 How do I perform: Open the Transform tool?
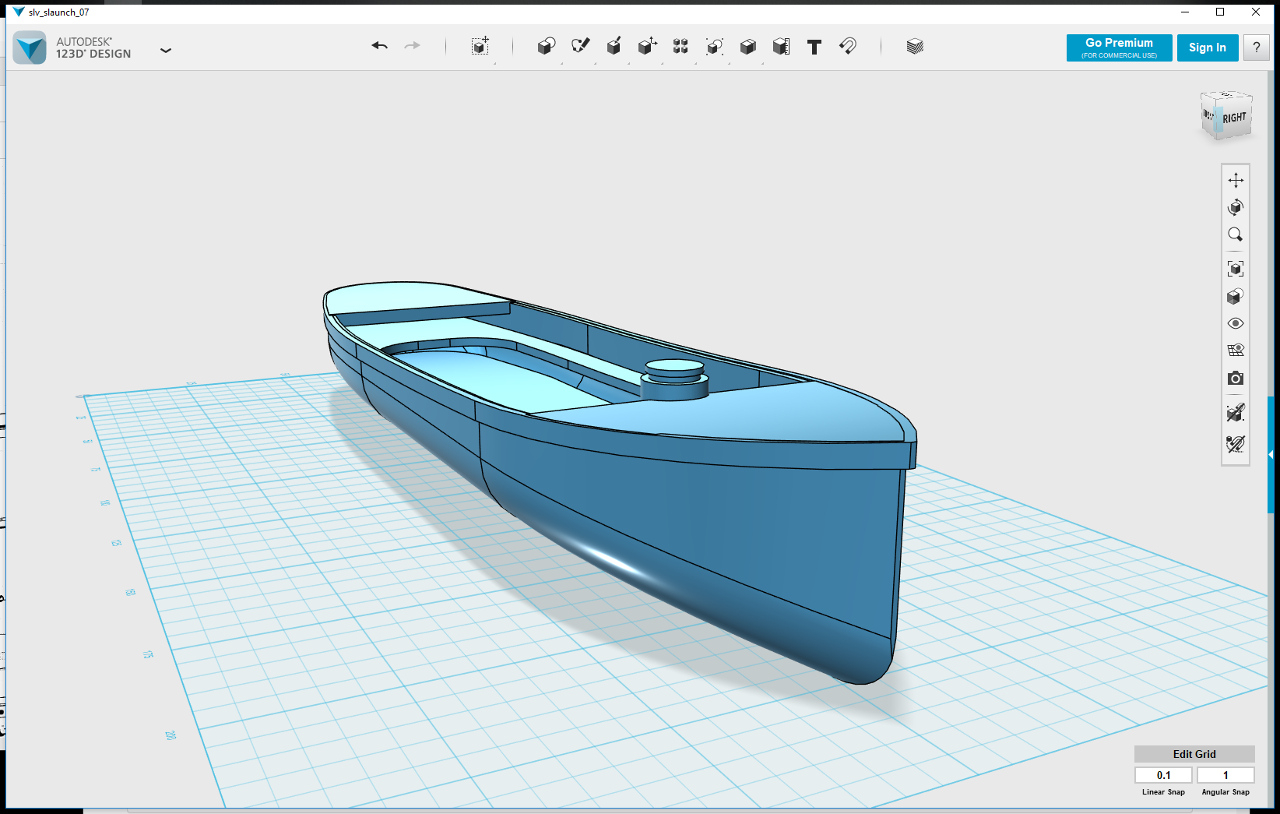coord(481,46)
